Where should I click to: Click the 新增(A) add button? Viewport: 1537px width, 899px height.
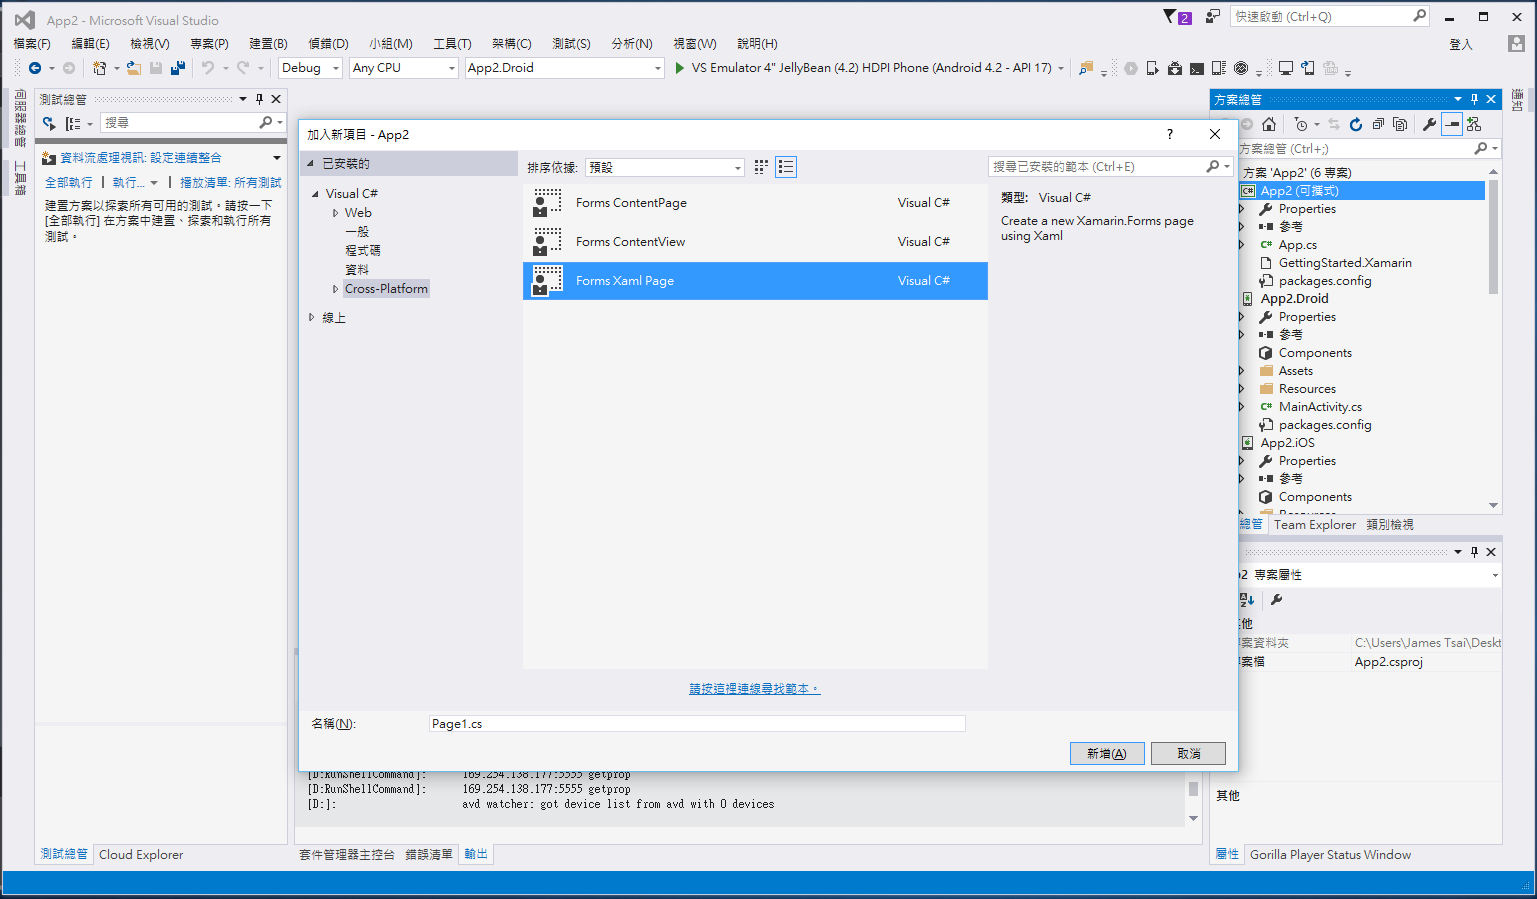(x=1107, y=754)
